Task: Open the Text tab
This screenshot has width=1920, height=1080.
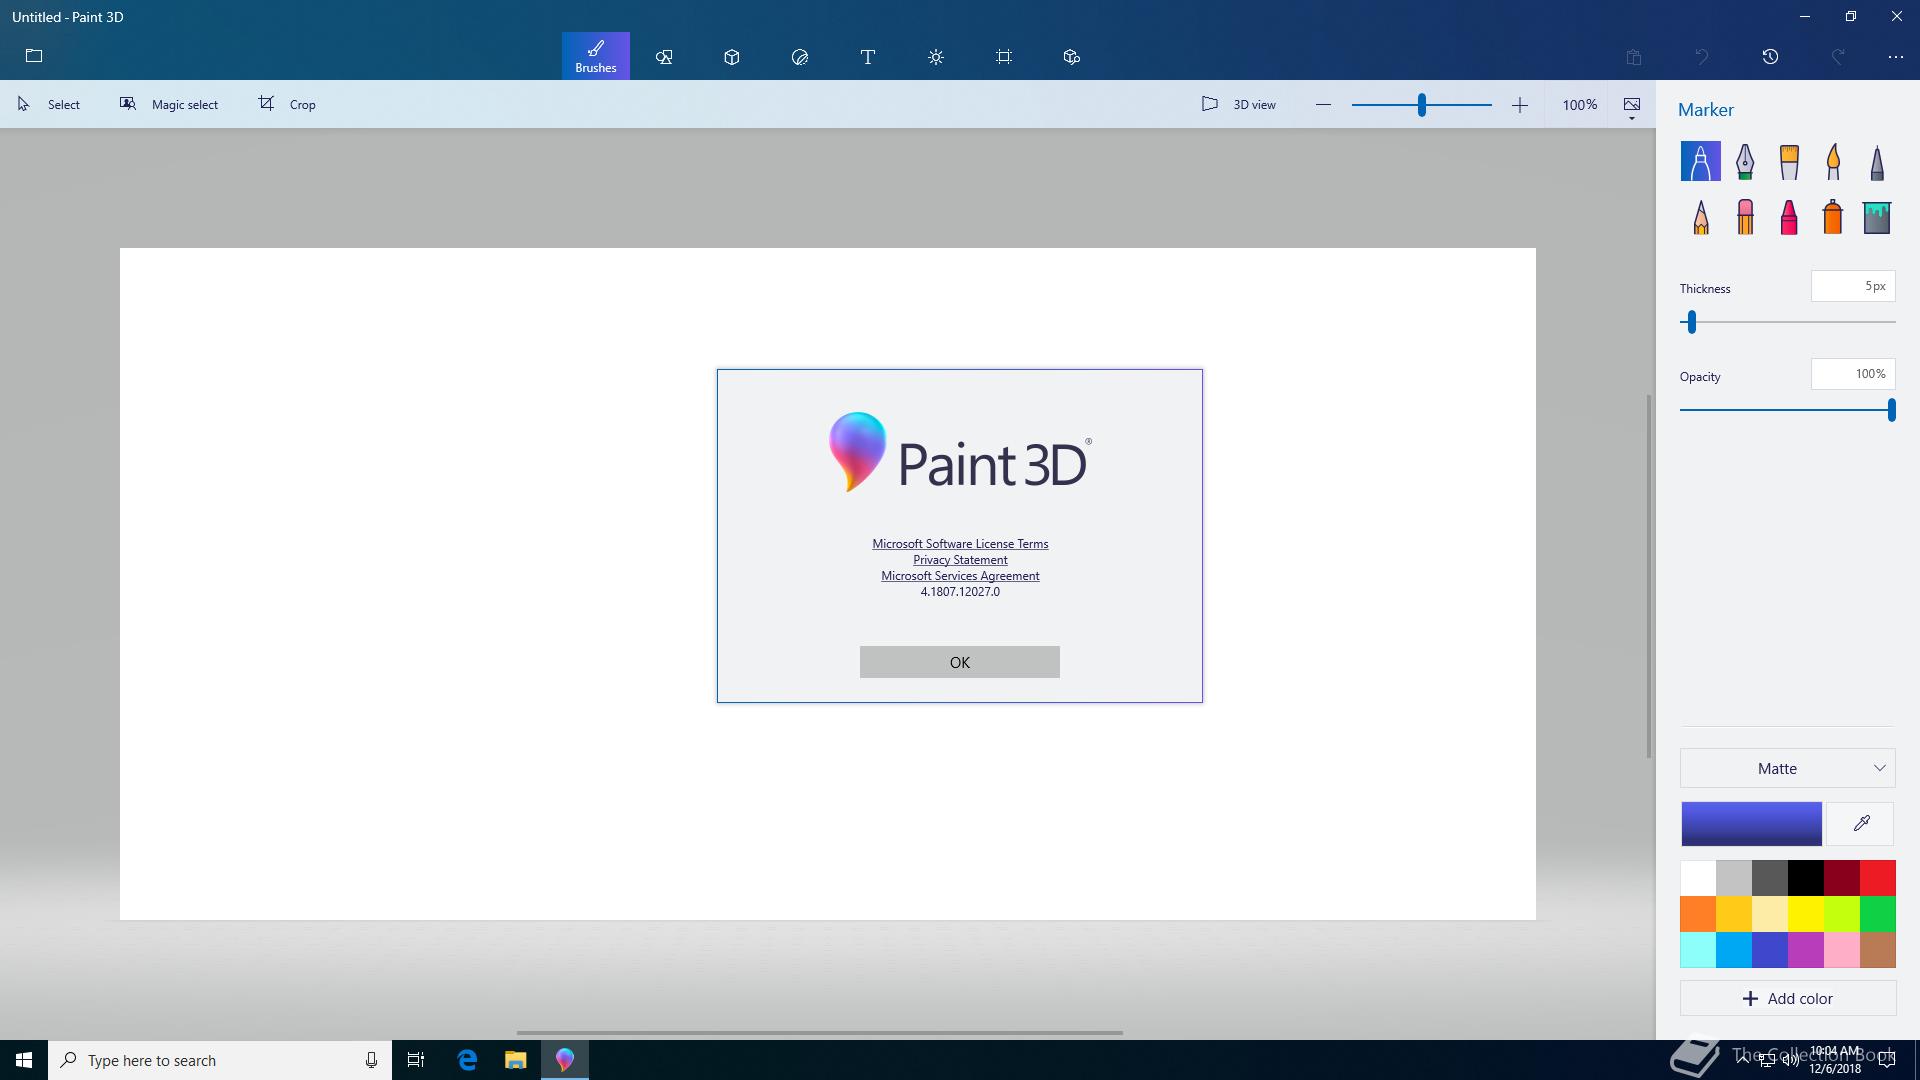Action: pyautogui.click(x=868, y=57)
